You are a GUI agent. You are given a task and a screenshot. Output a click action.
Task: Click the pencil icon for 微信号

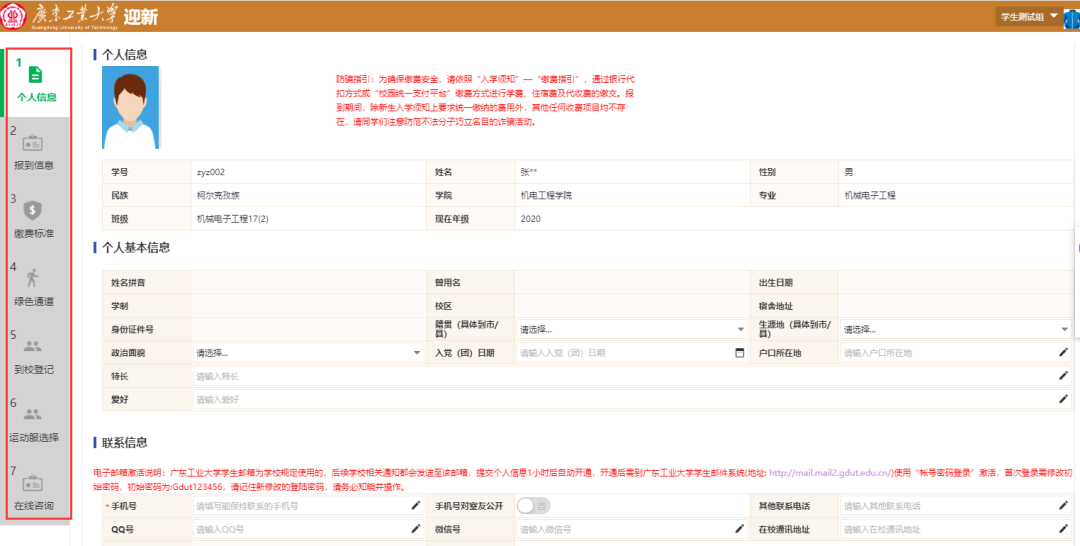[x=740, y=529]
